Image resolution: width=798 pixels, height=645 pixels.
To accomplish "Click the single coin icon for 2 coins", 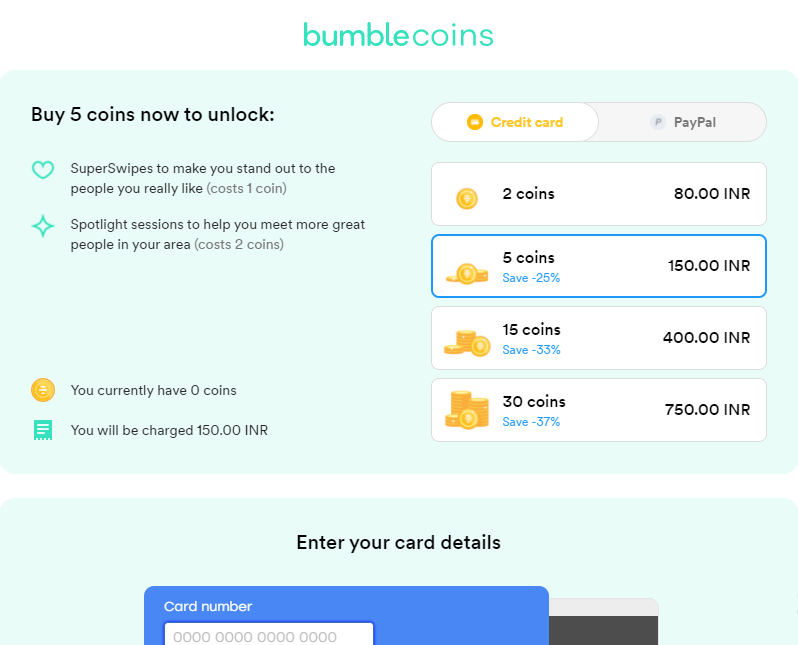I will [466, 198].
